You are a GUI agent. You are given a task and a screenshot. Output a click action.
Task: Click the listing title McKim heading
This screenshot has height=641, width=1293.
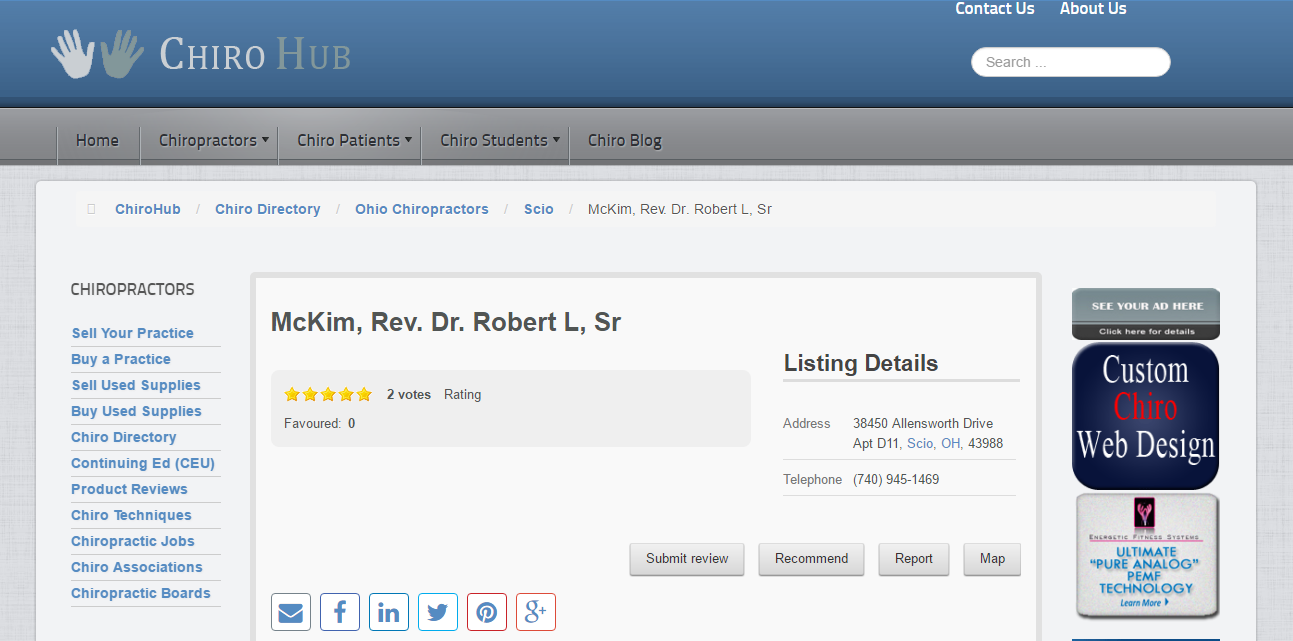coord(446,322)
